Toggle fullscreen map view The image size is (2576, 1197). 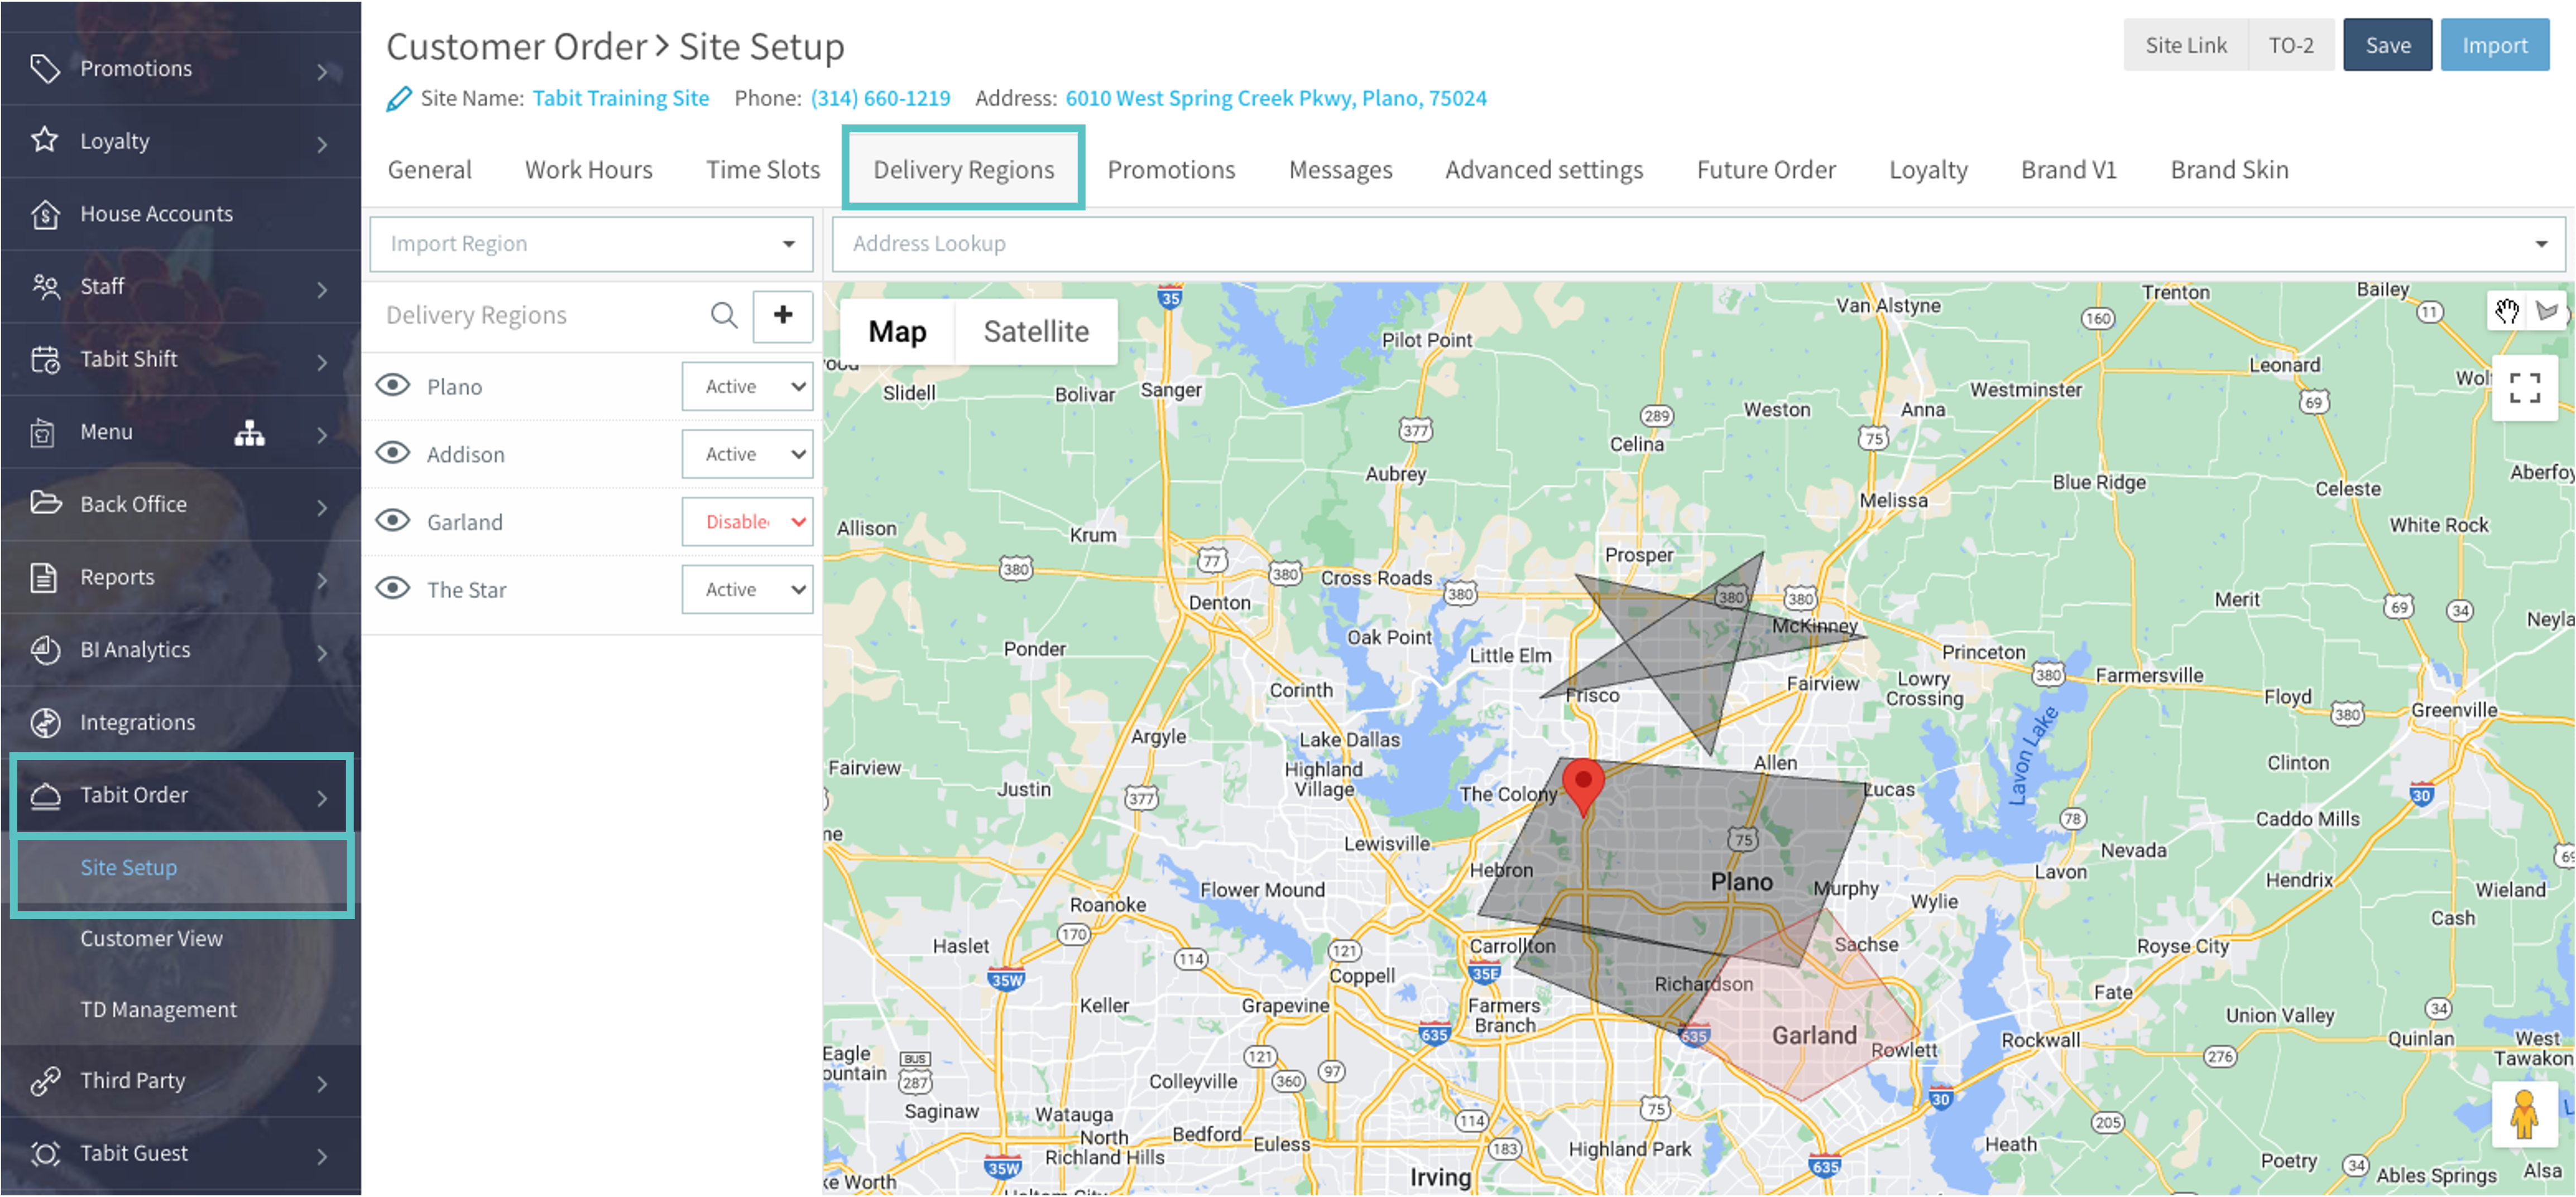(x=2524, y=387)
